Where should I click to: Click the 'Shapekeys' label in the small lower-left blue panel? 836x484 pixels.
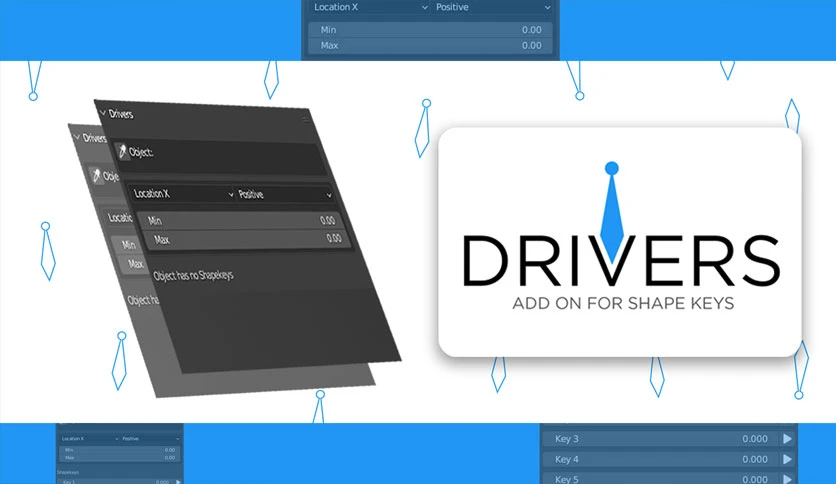(68, 472)
